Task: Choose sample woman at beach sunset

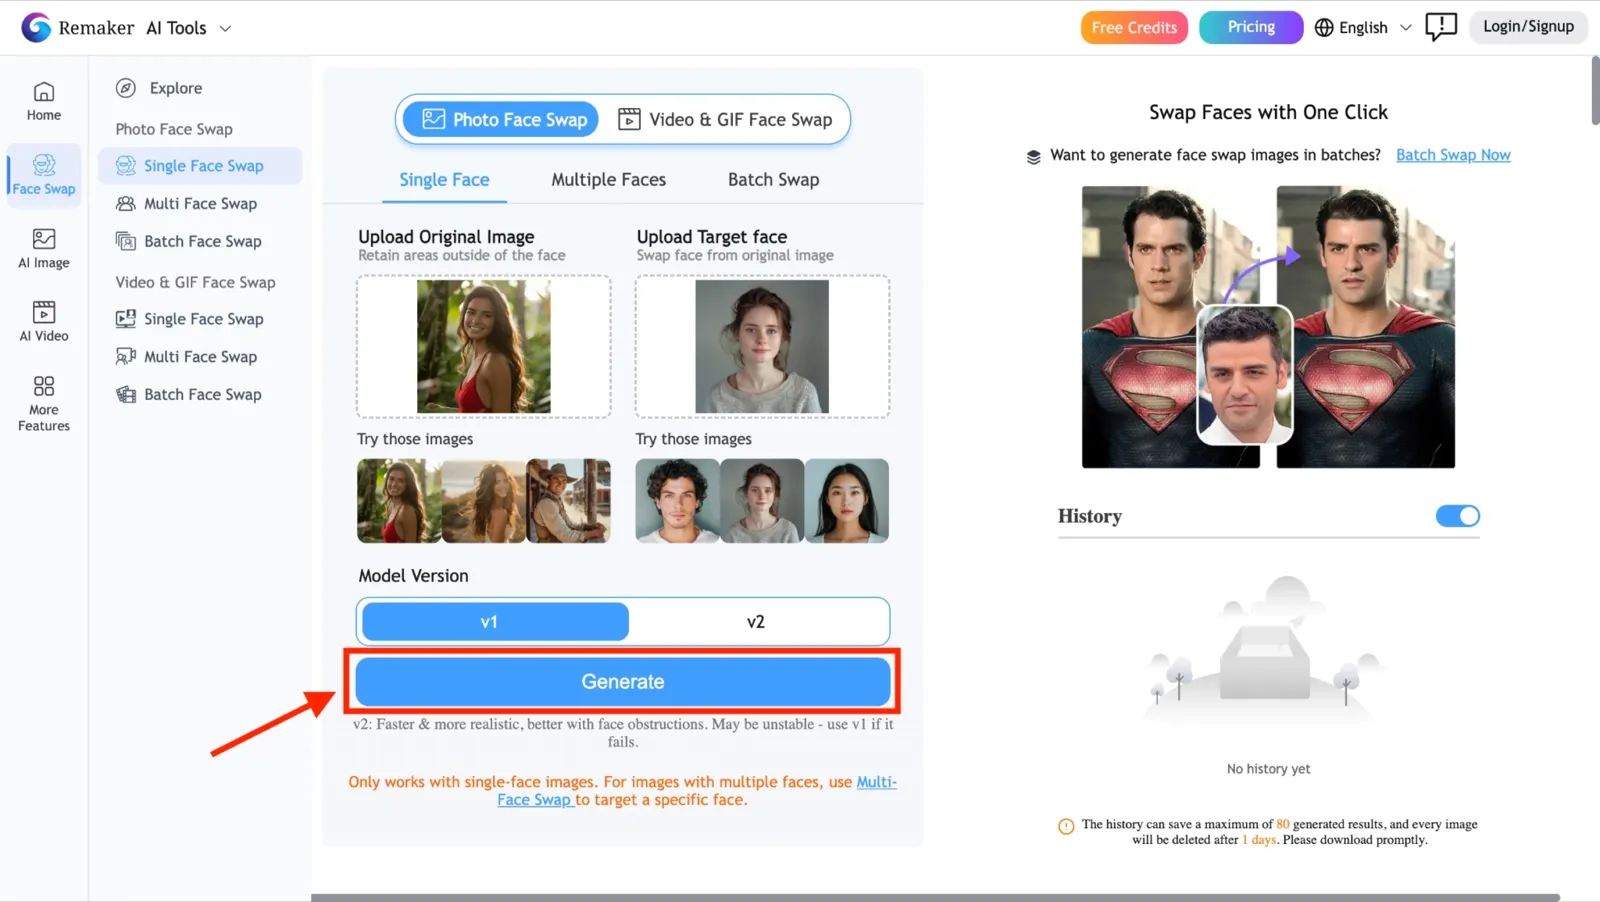Action: [484, 501]
